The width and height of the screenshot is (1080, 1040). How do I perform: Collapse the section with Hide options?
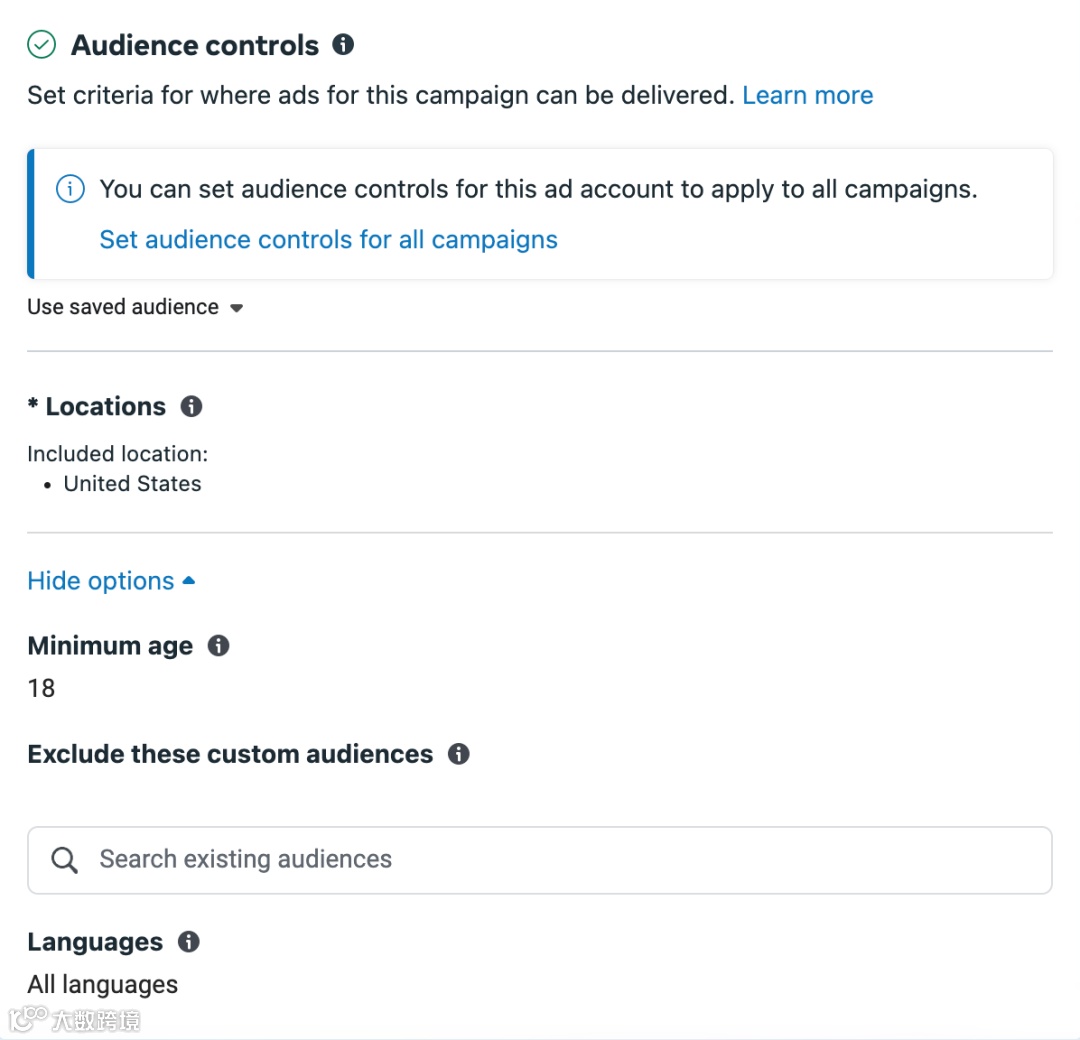tap(111, 581)
